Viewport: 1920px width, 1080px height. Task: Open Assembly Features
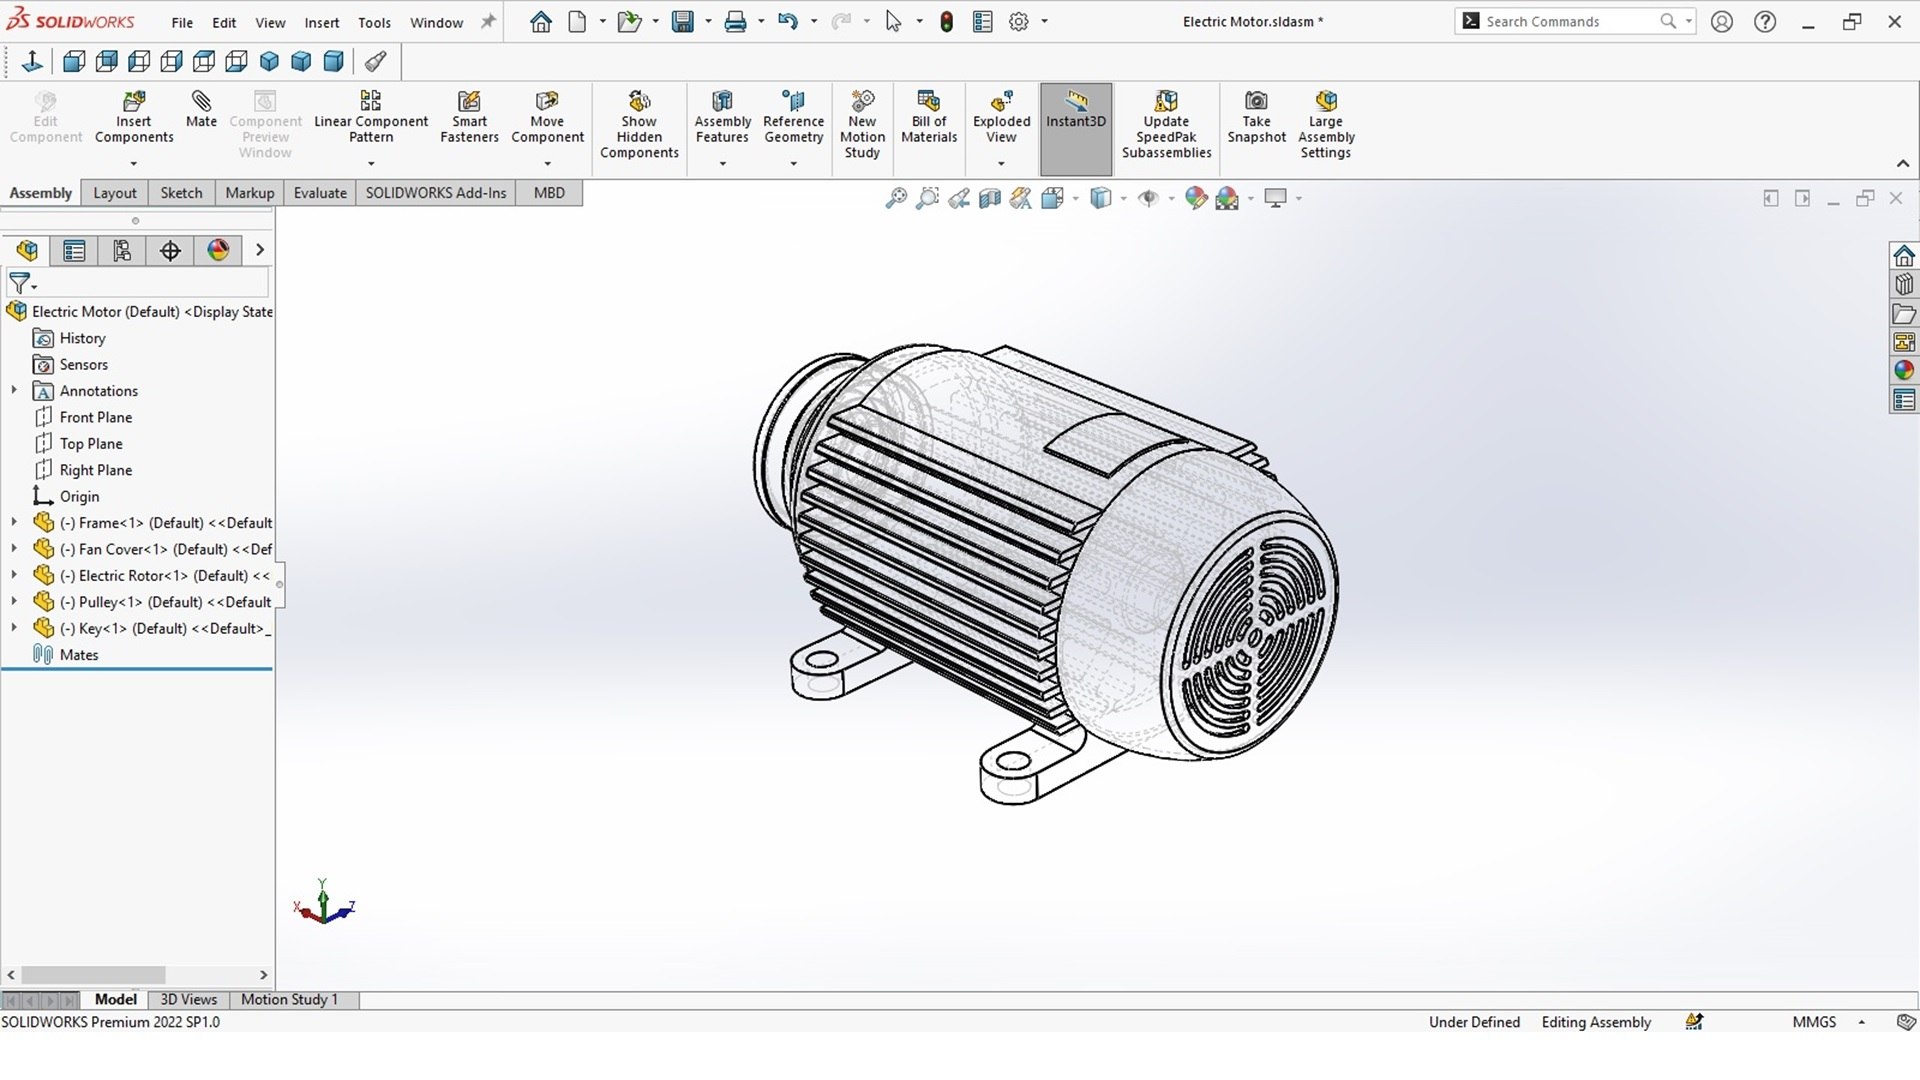(722, 117)
